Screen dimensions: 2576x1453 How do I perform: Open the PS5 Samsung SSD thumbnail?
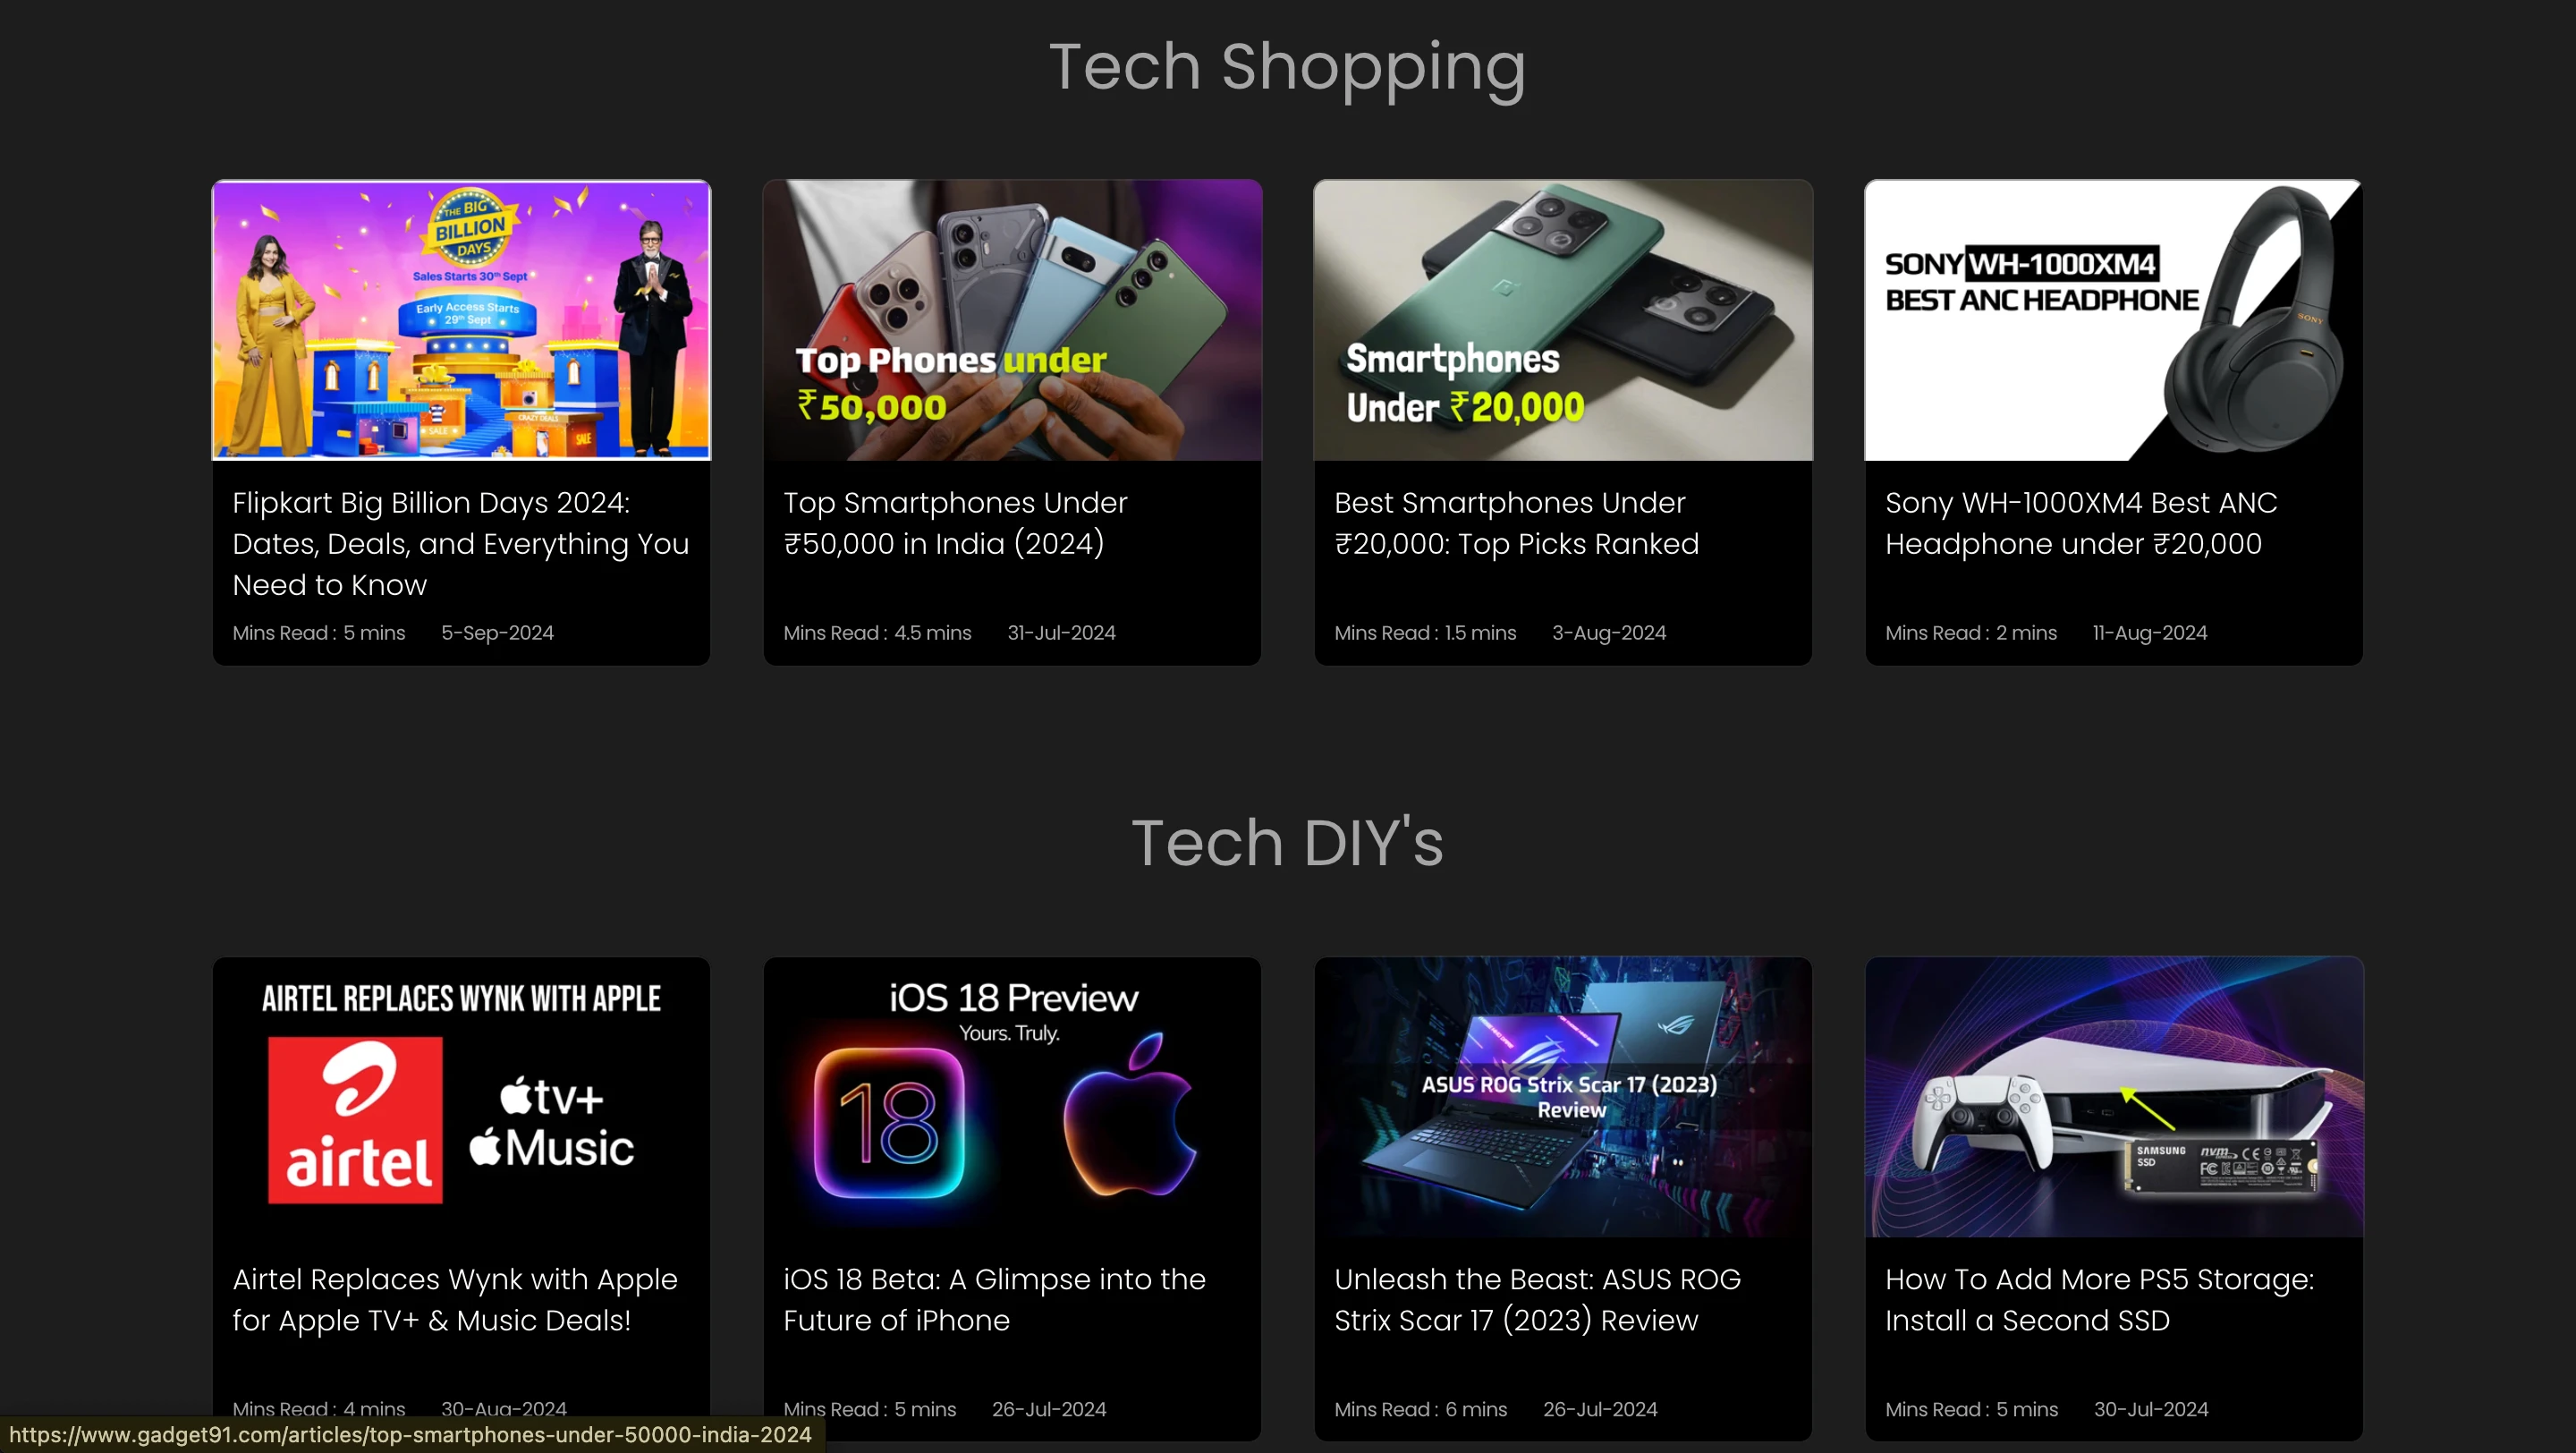pos(2114,1097)
